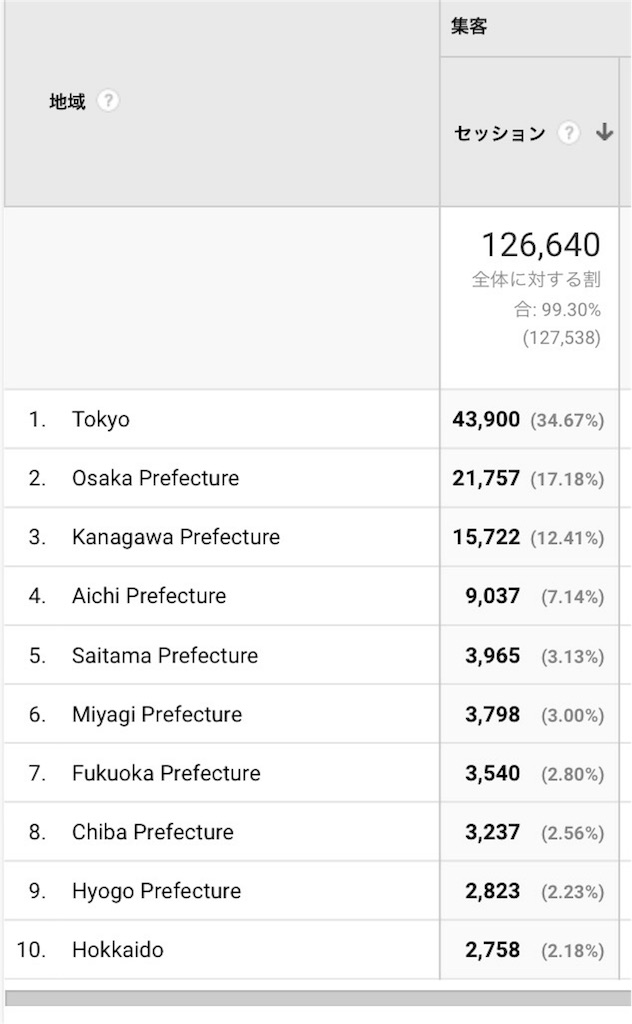632x1024 pixels.
Task: Click Osaka sessions value 21,757
Action: click(486, 479)
